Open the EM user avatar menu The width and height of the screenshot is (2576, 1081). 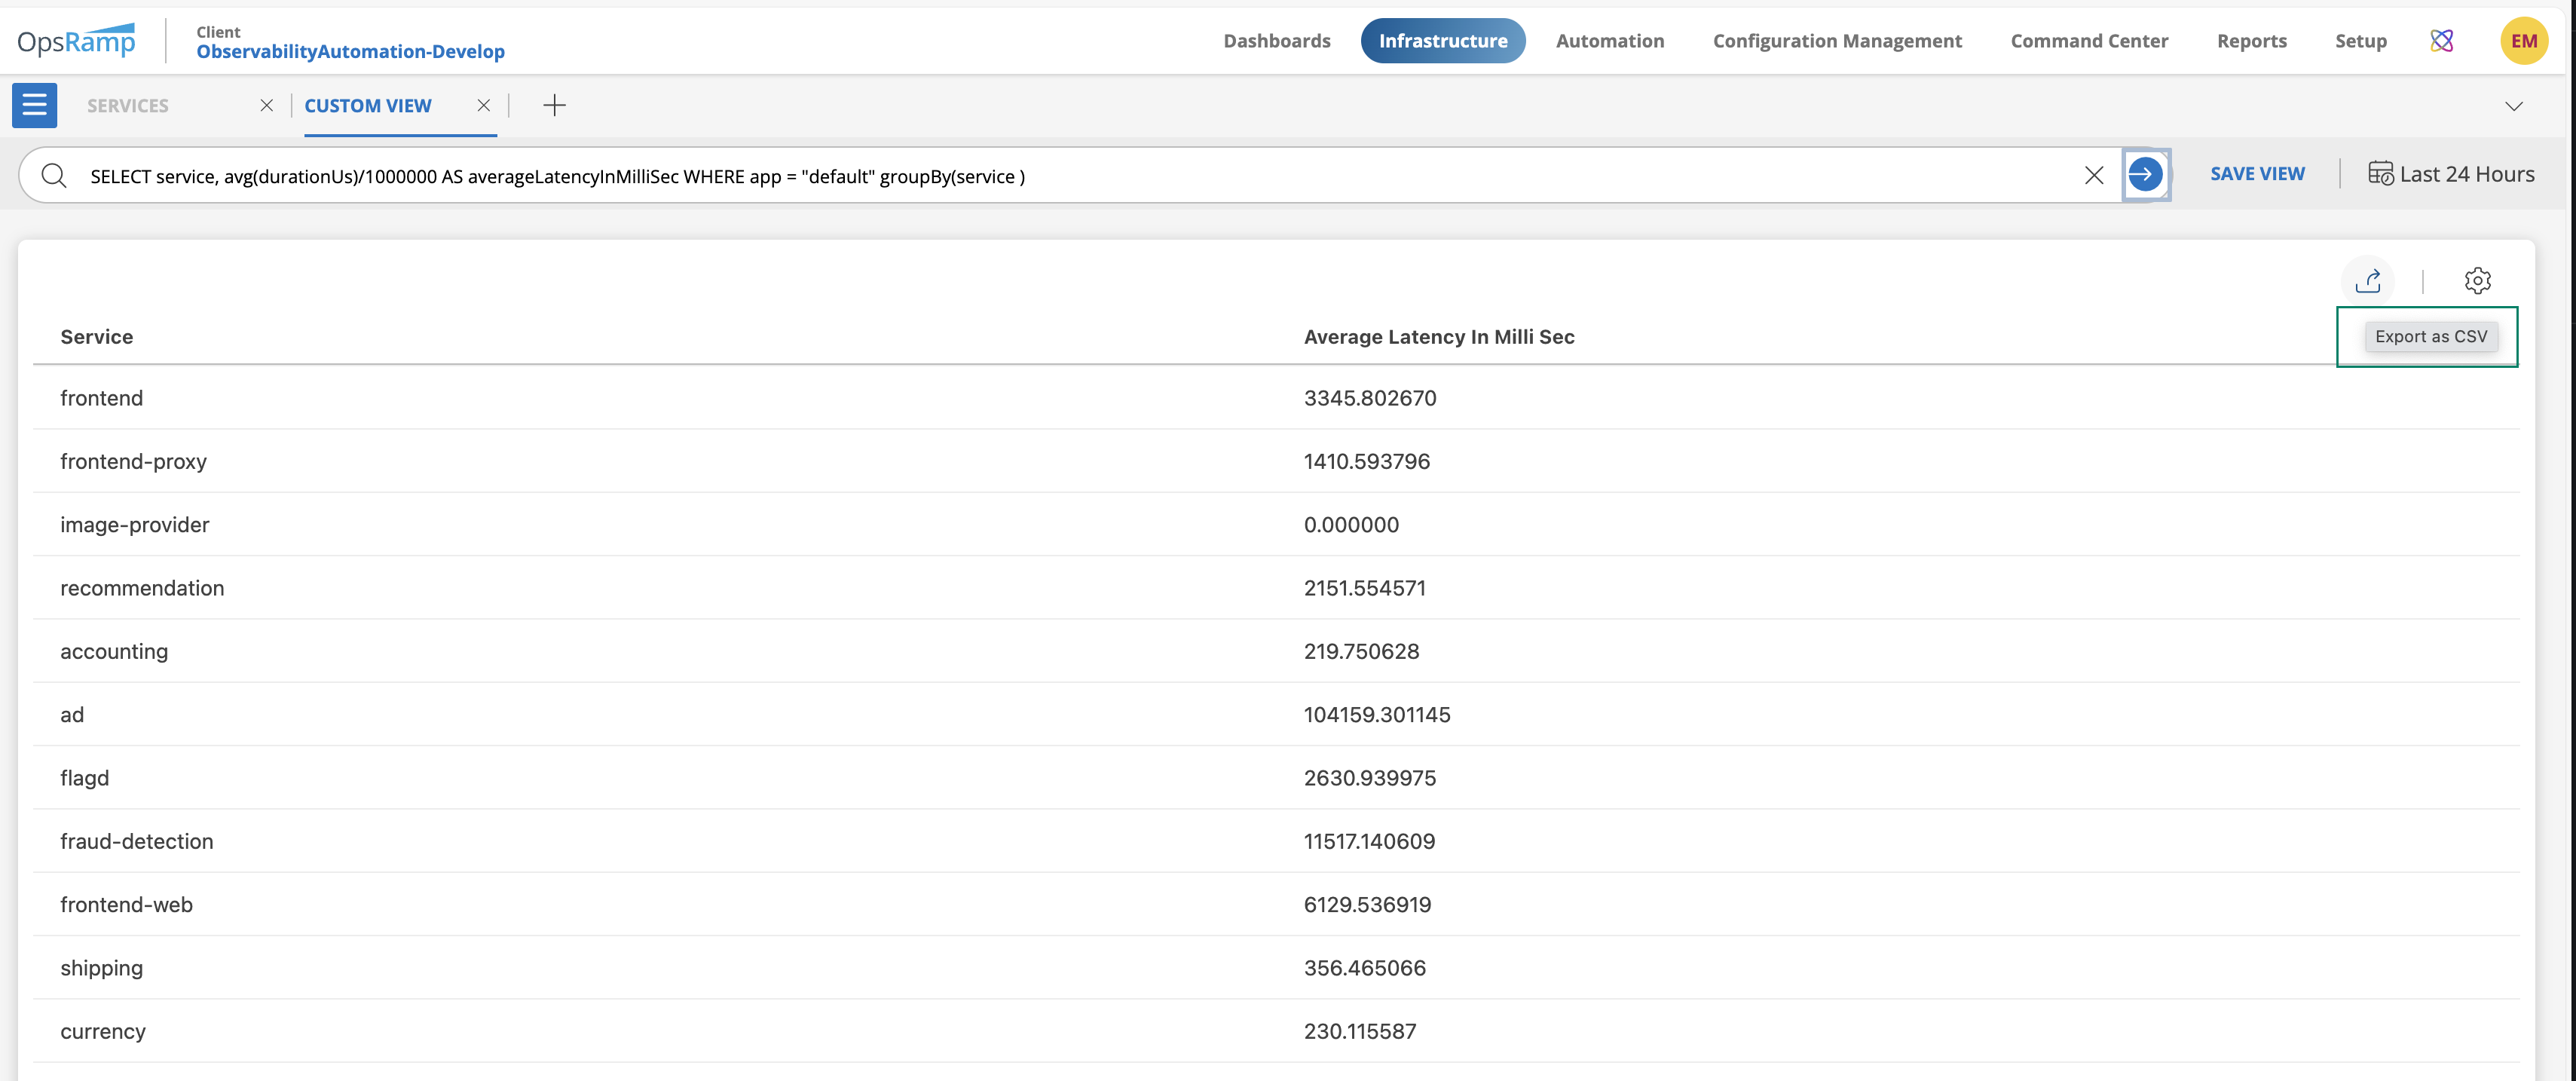(x=2523, y=41)
